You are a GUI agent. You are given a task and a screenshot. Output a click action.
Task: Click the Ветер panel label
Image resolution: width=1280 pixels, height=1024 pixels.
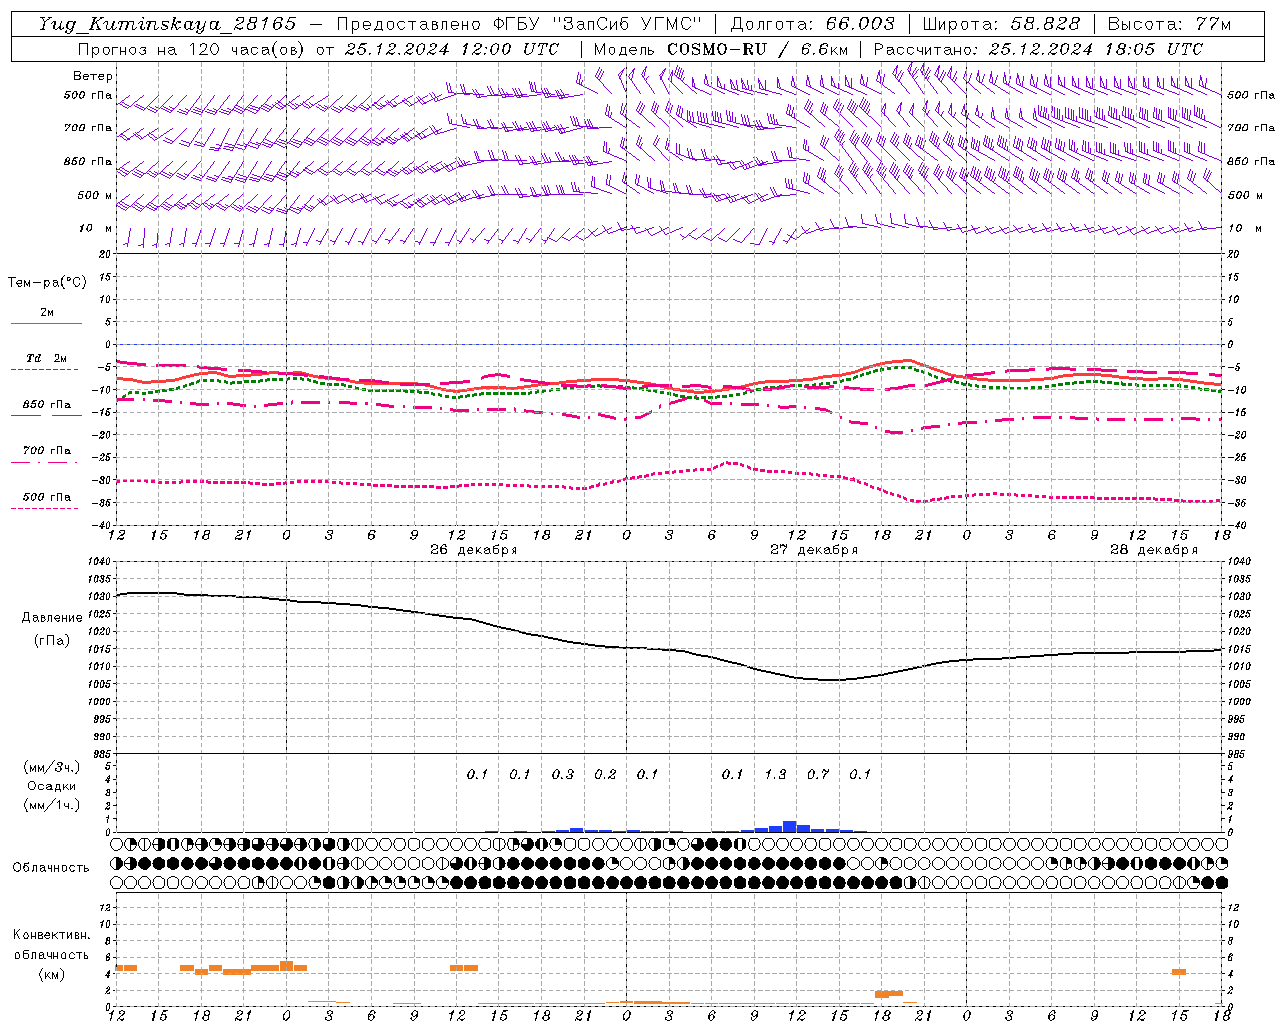93,76
